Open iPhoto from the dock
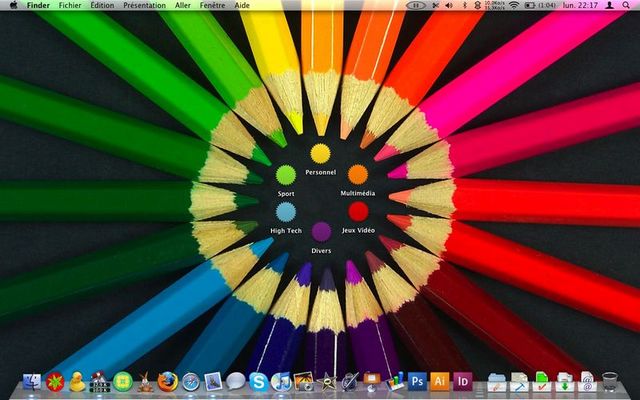 [304, 382]
